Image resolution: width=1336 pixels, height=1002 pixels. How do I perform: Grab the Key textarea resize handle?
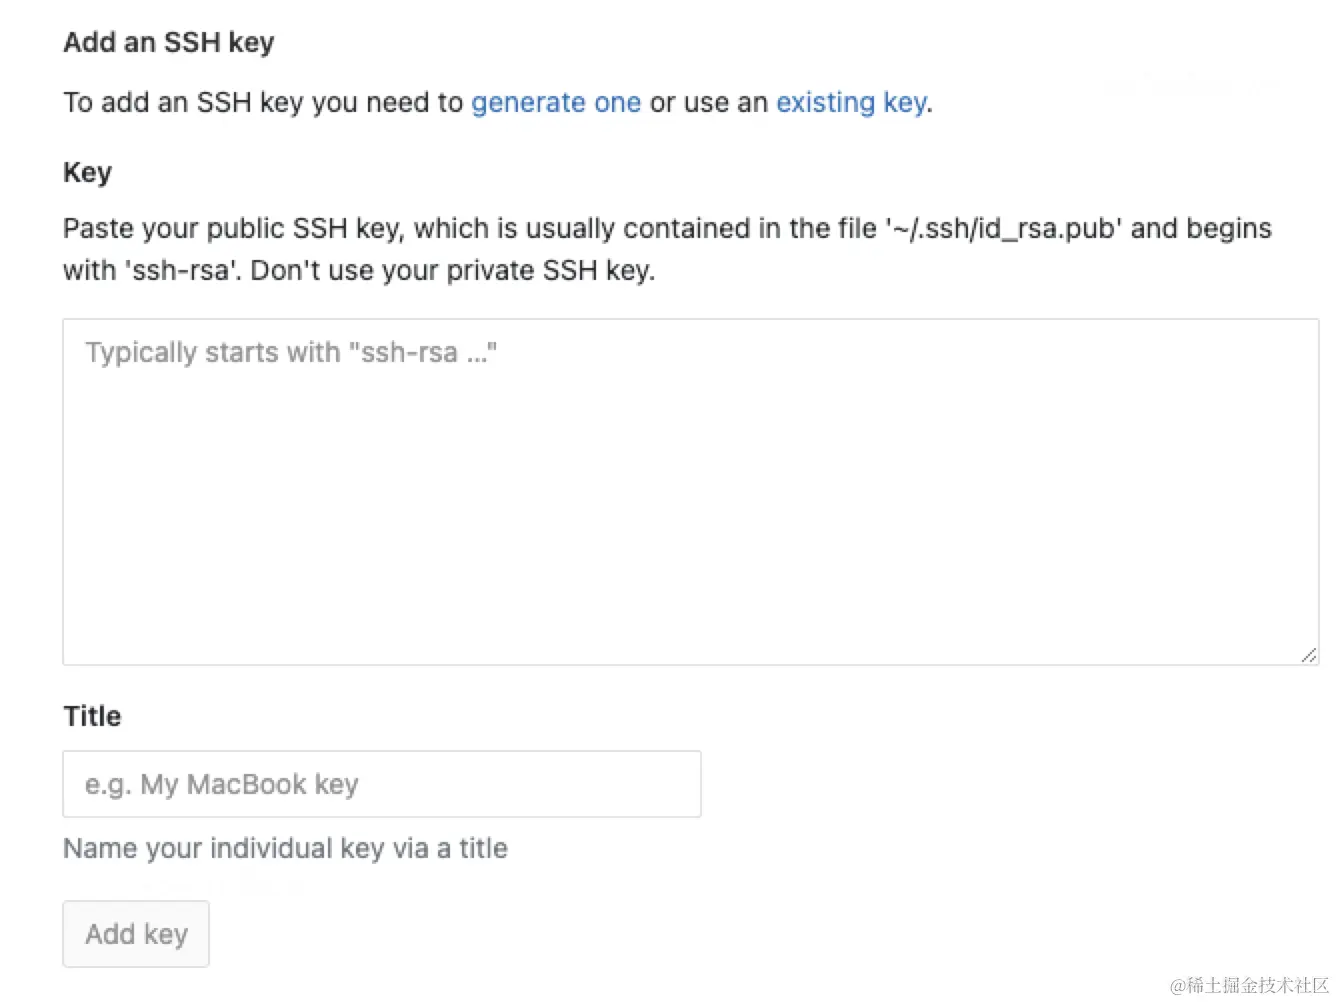point(1308,655)
